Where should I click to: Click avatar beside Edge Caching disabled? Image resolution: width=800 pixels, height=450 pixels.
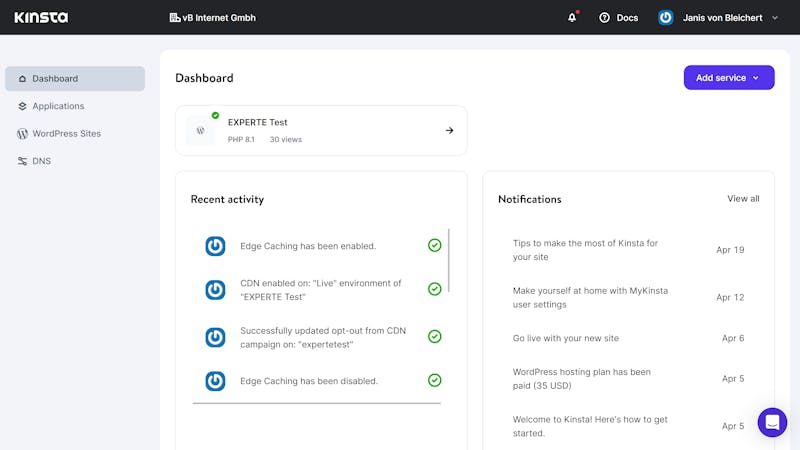215,381
